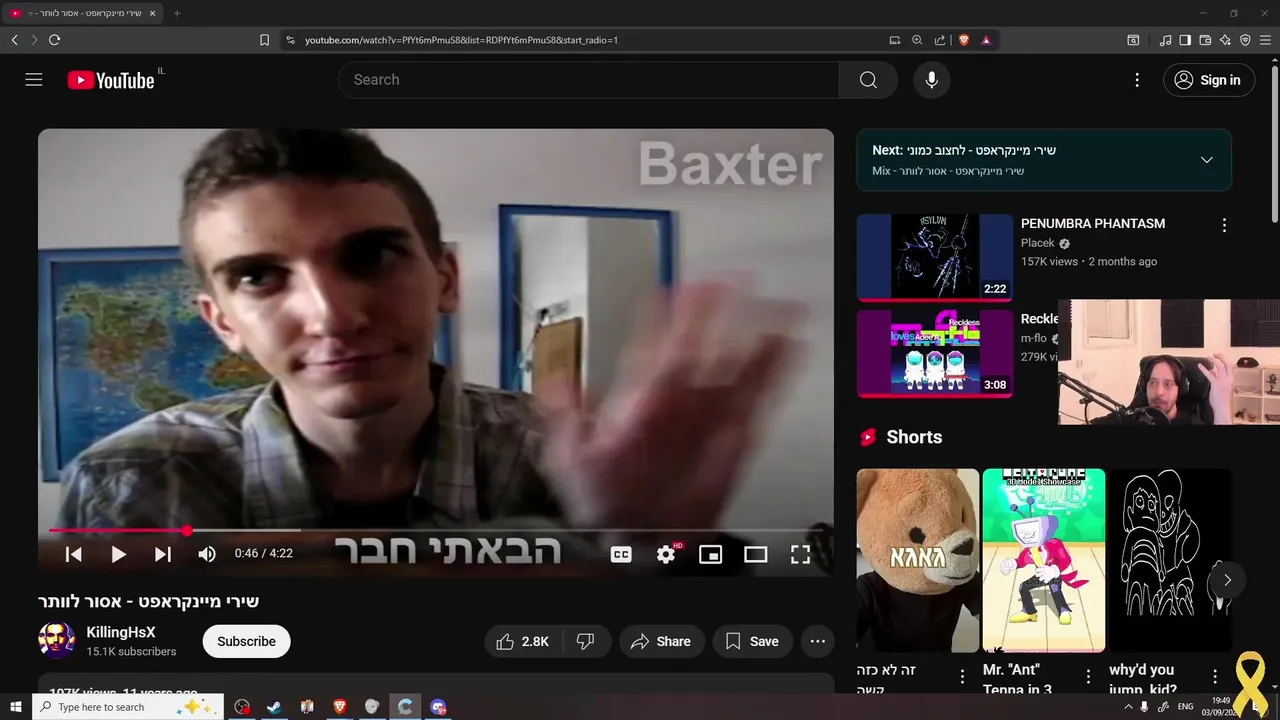Open Brave browser from the taskbar
Screen dimensions: 1280x720
339,707
